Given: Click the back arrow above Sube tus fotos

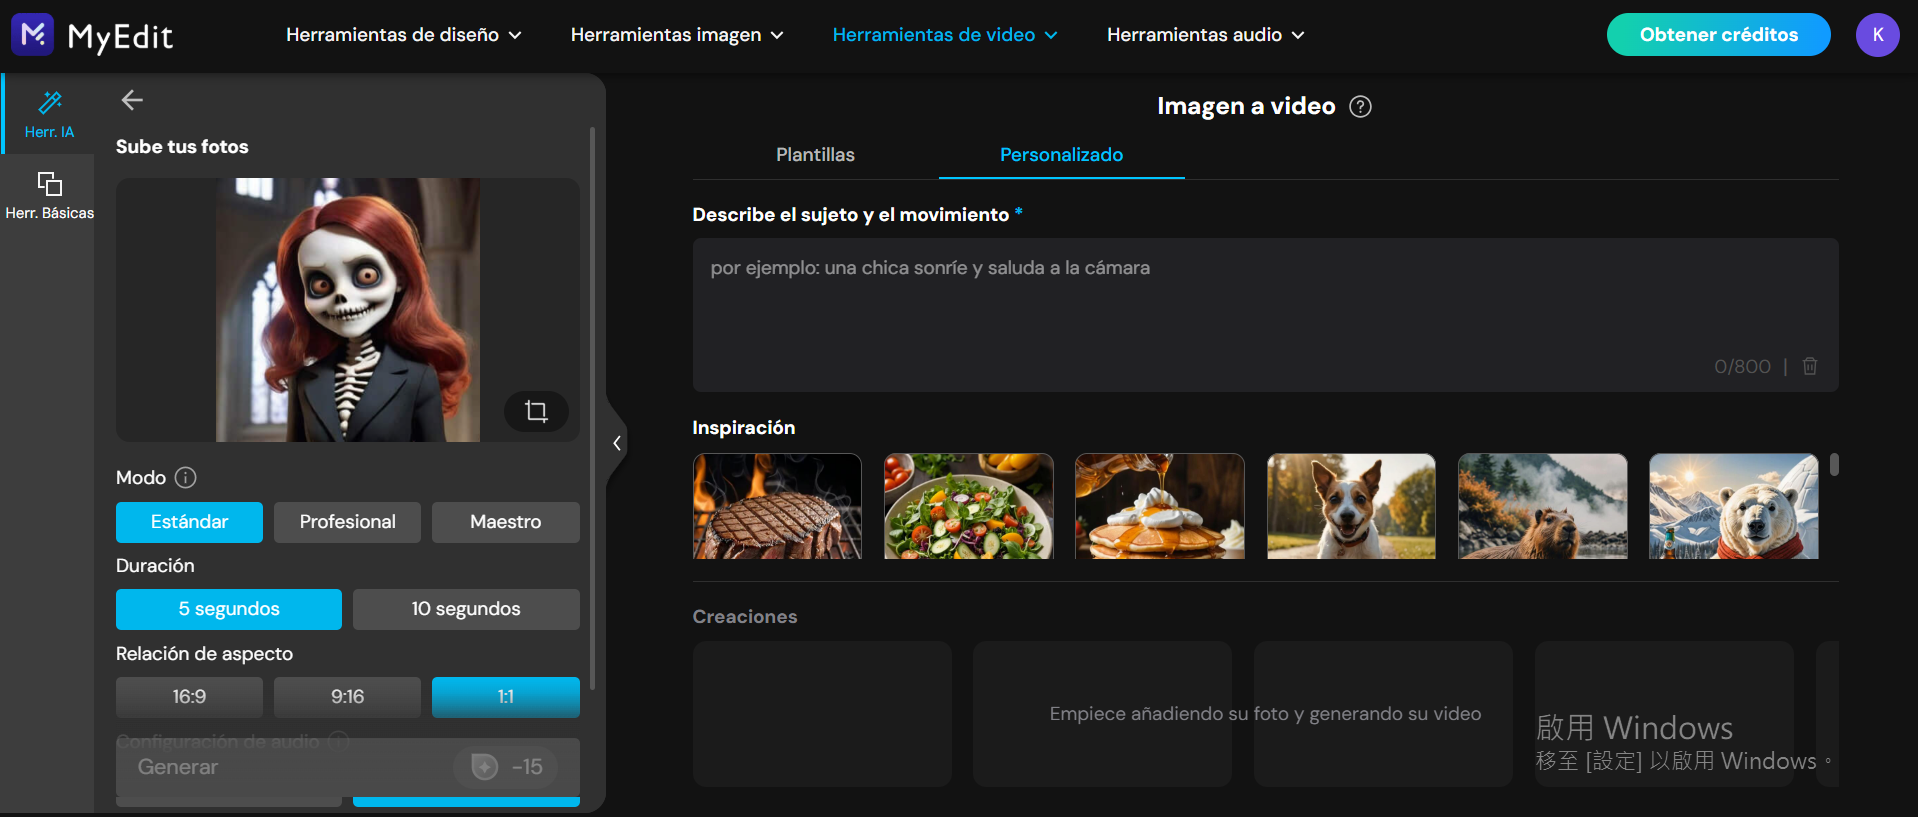Looking at the screenshot, I should click(x=132, y=100).
